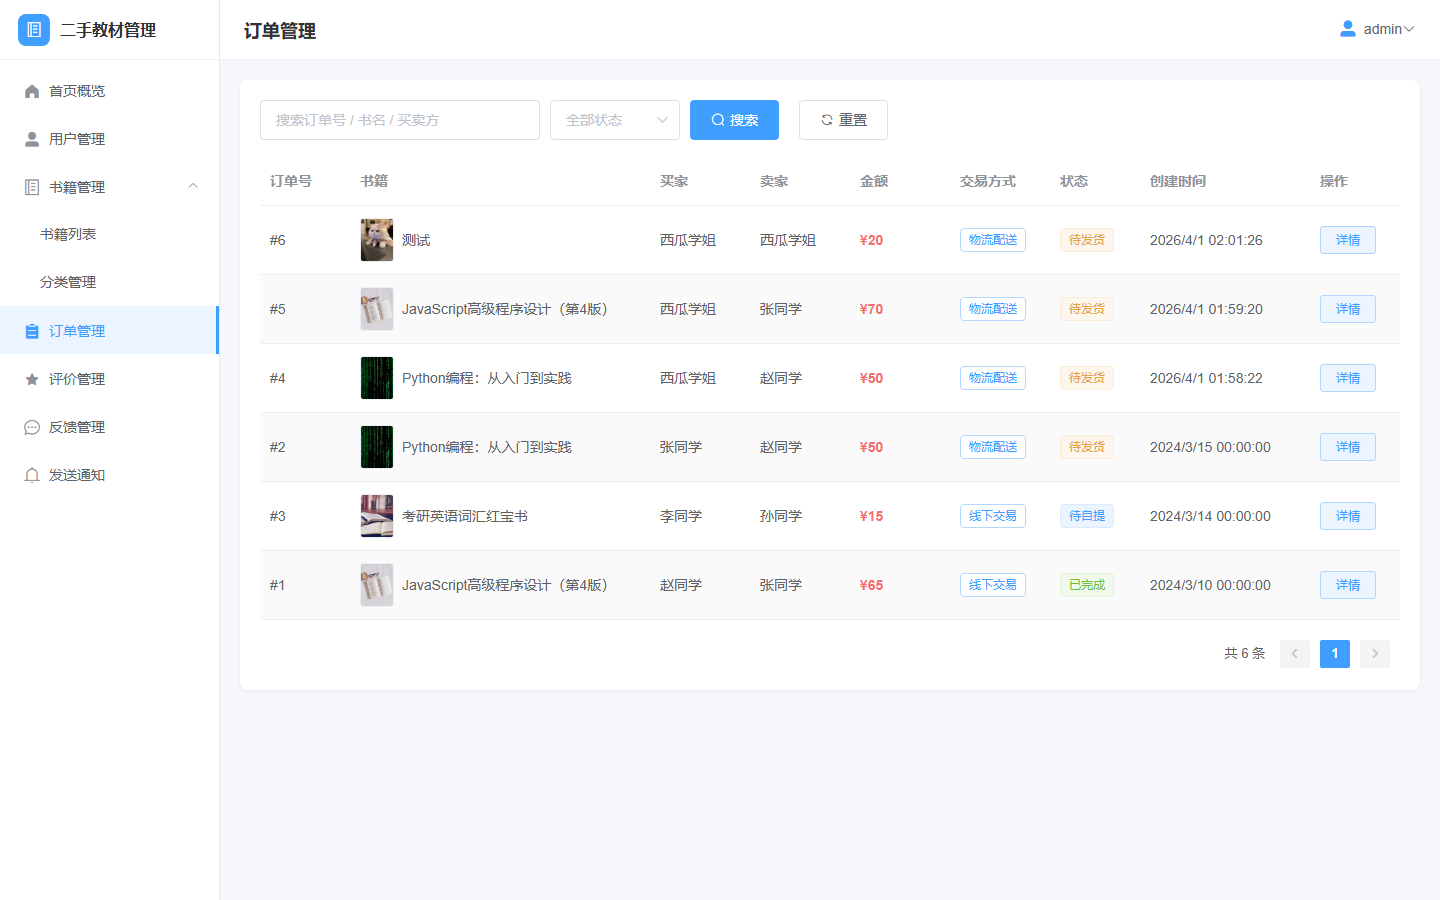Click the 重置 reset button
The image size is (1440, 900).
coord(843,120)
